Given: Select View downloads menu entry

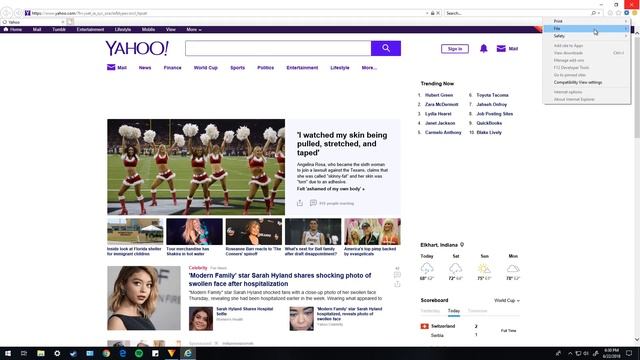Looking at the screenshot, I should (x=587, y=53).
